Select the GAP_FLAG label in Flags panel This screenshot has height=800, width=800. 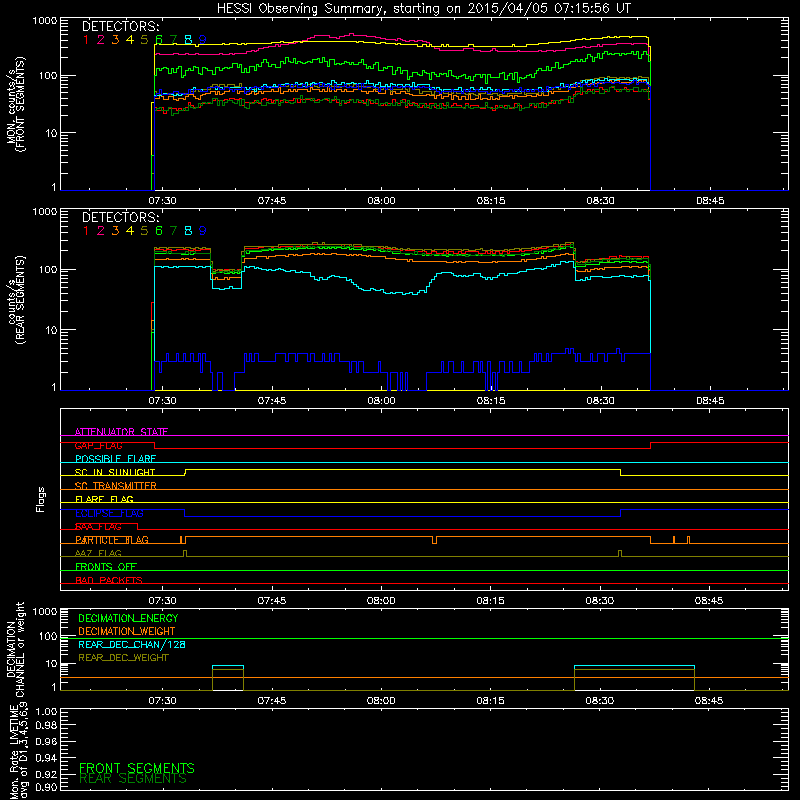click(98, 445)
